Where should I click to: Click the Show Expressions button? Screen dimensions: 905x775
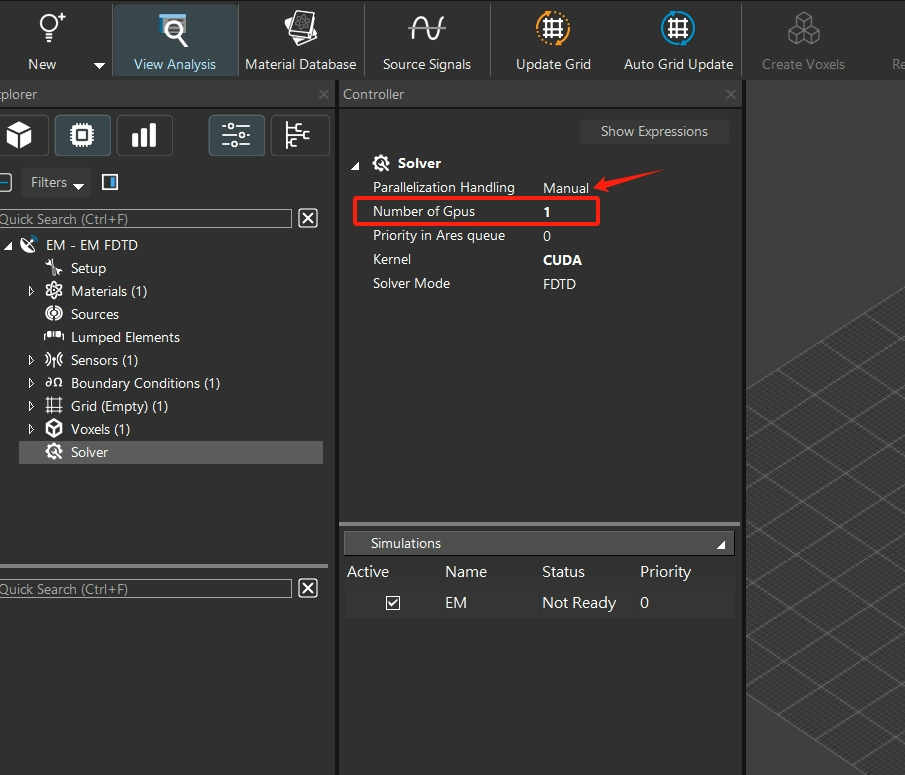pyautogui.click(x=654, y=132)
